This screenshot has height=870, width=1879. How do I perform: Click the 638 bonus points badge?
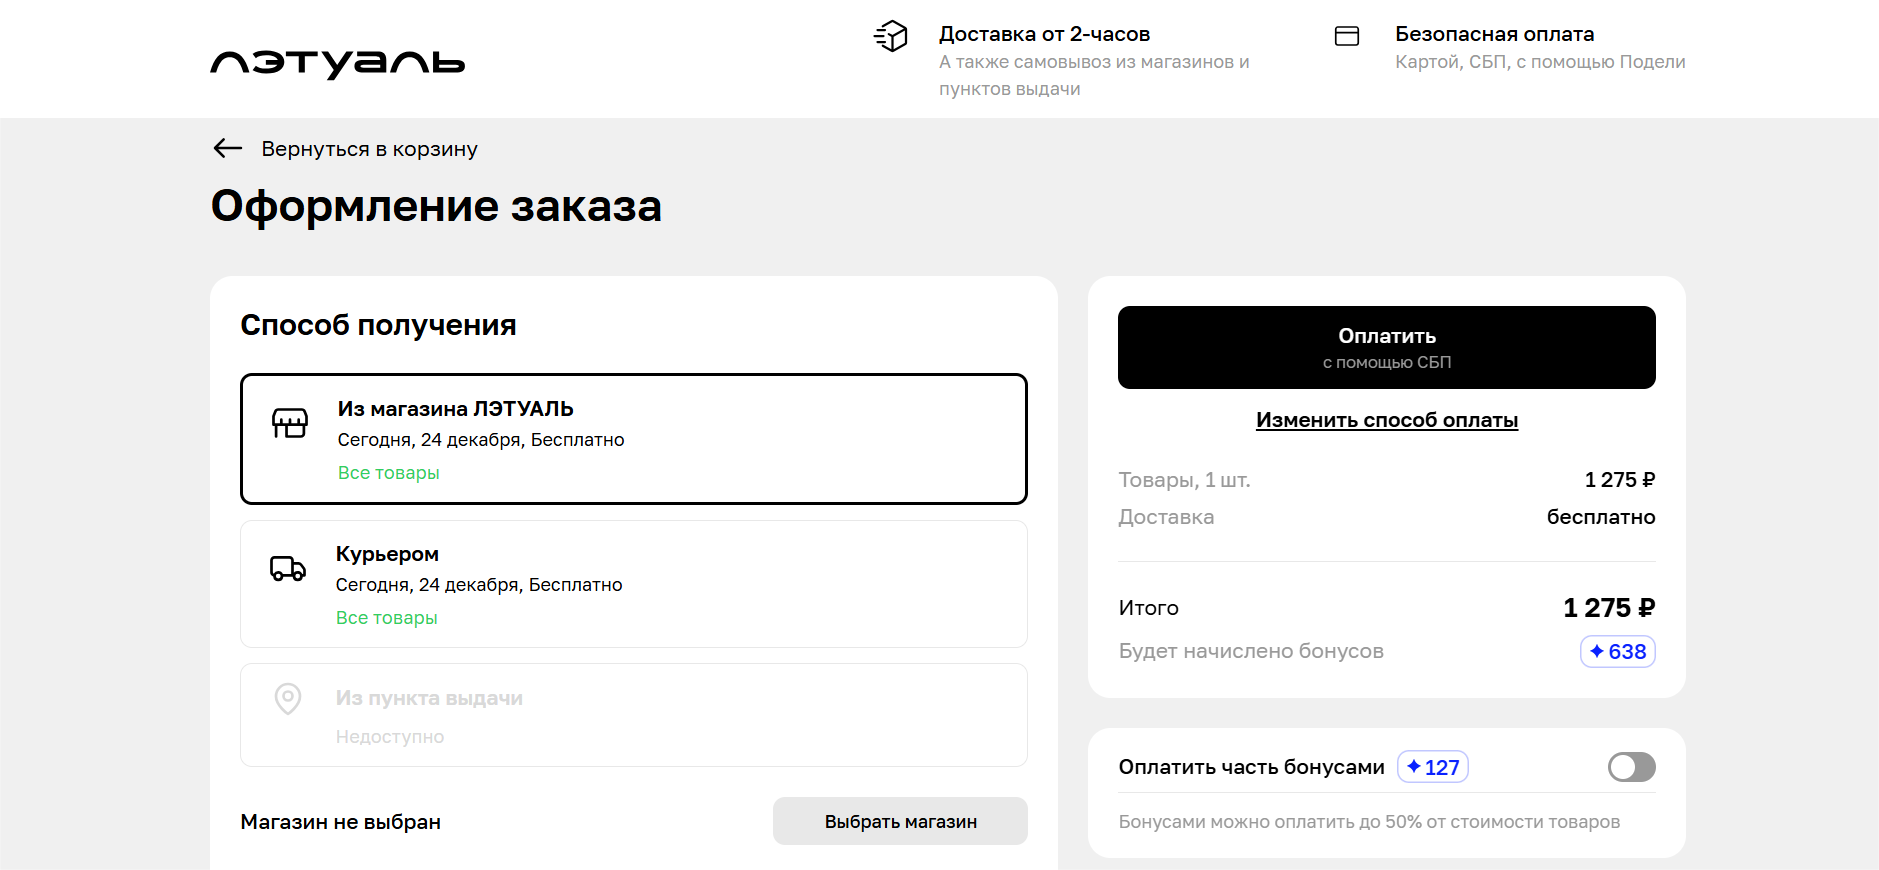1617,652
